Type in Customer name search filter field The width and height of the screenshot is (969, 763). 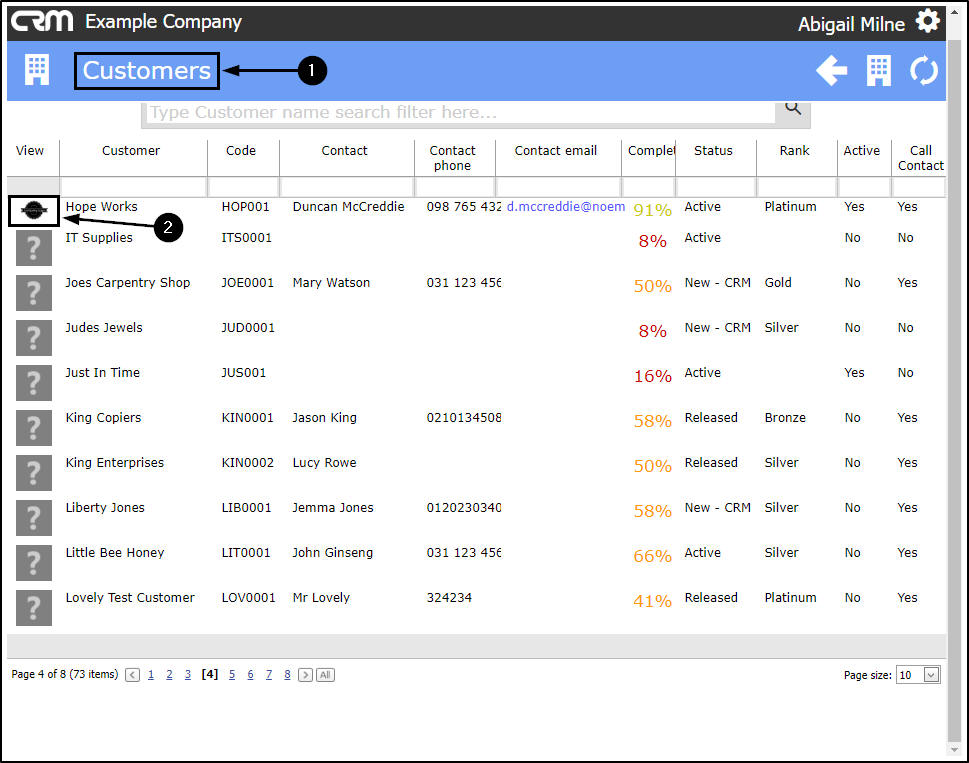coord(460,112)
